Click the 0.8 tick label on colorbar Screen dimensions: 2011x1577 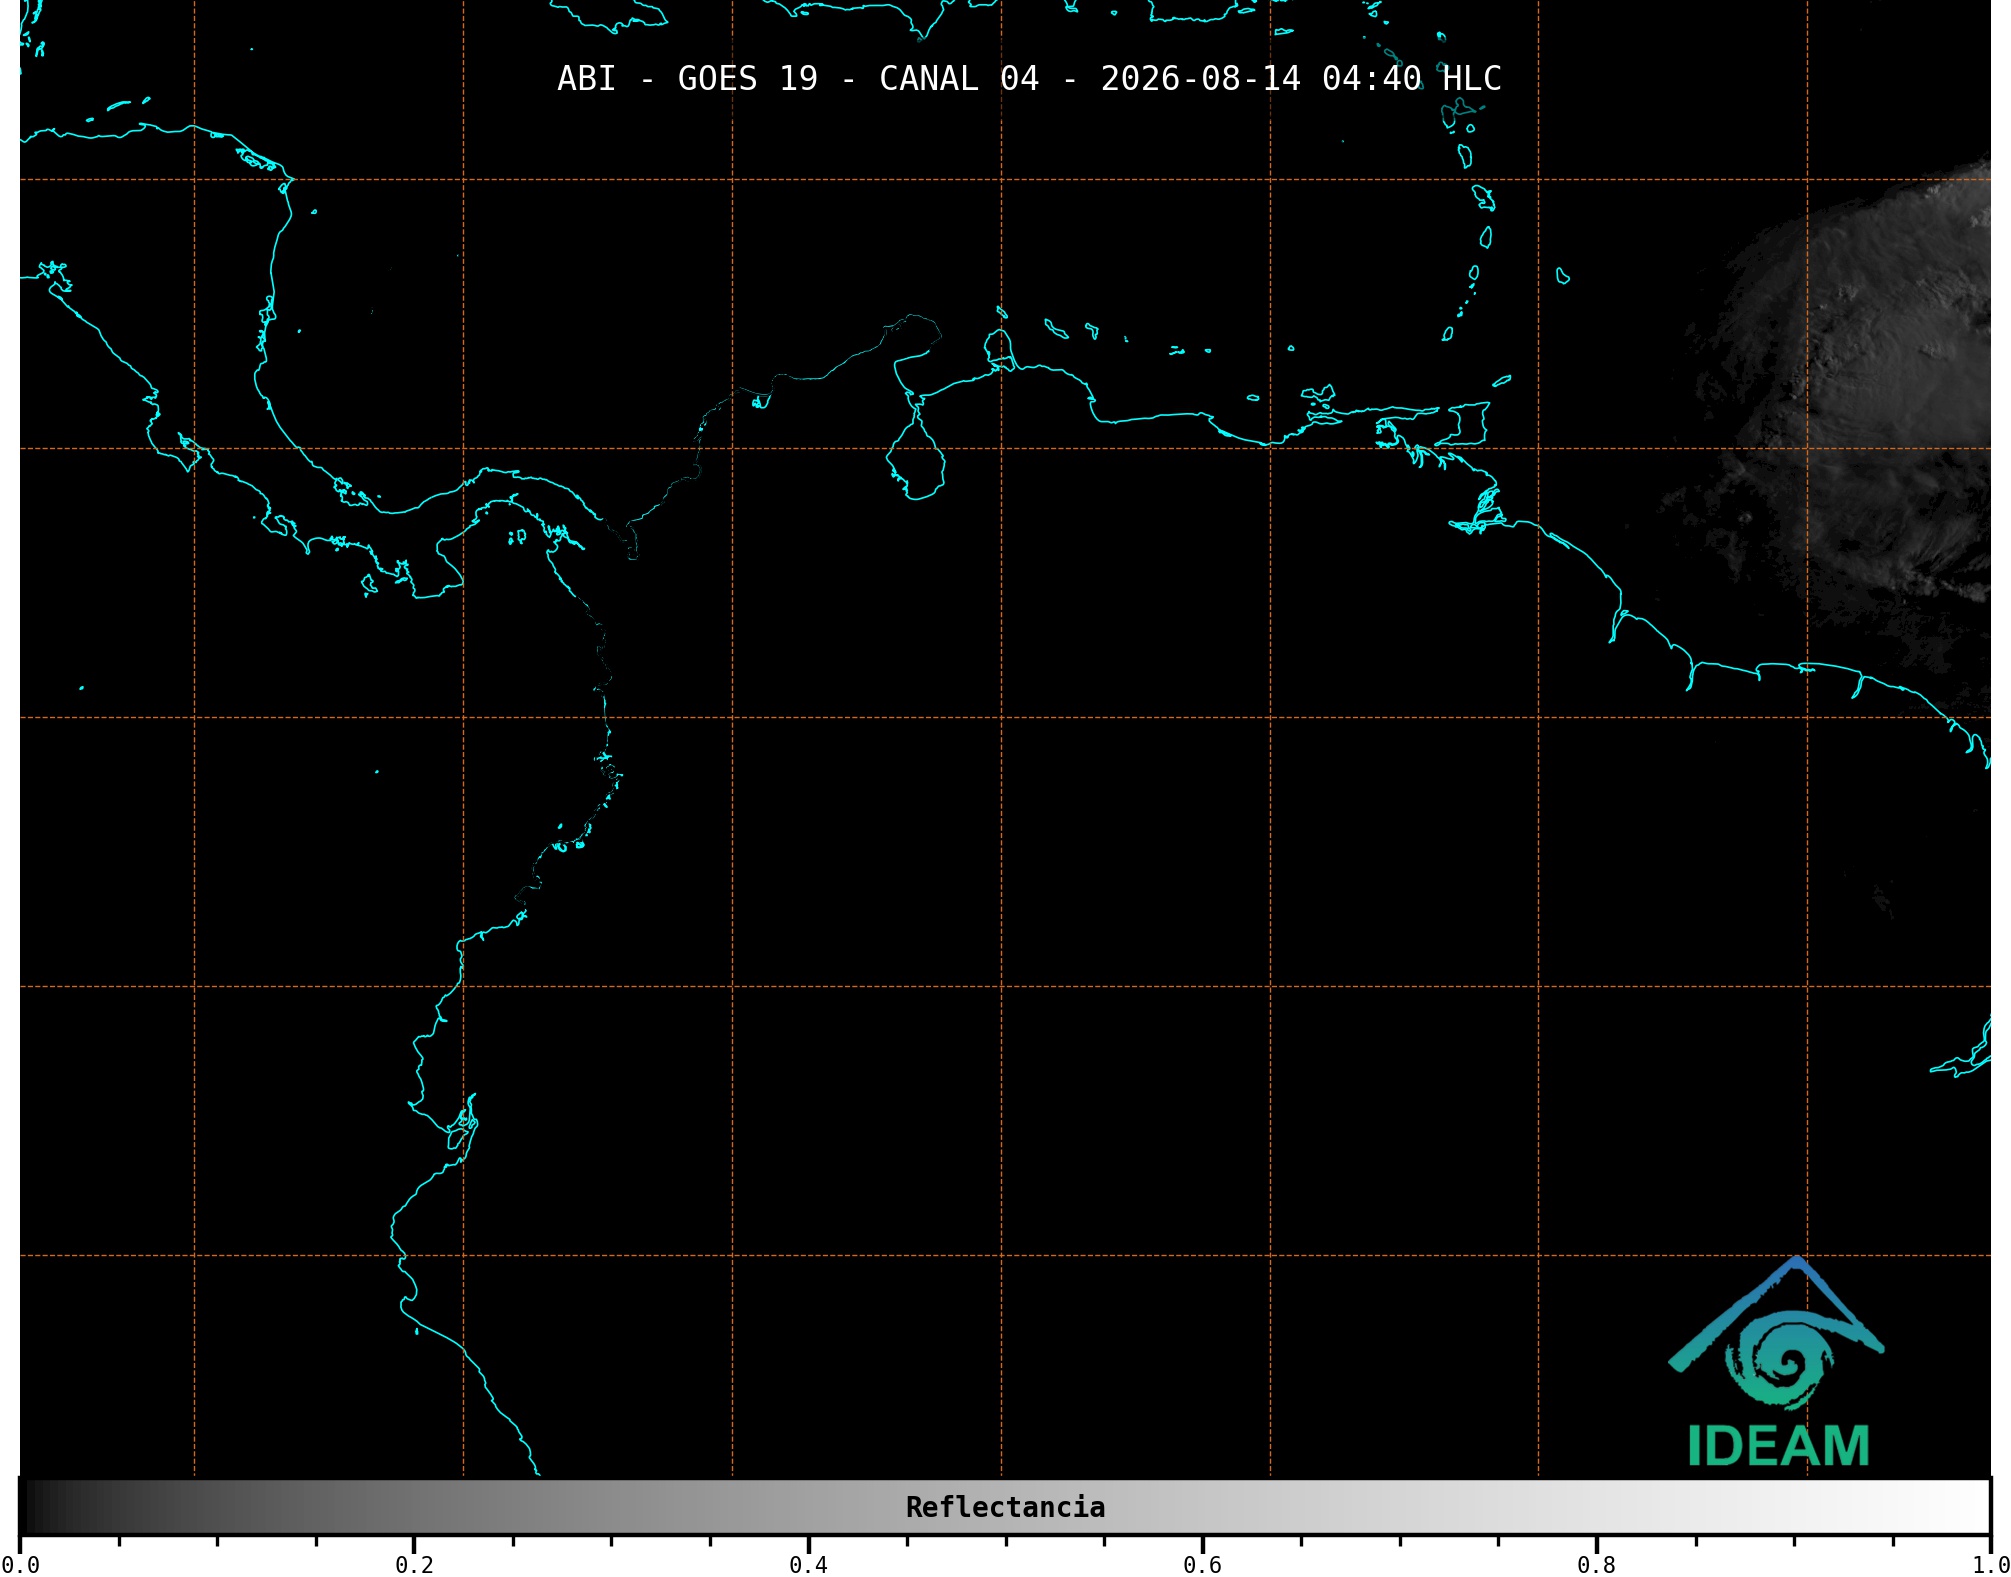click(1596, 1565)
